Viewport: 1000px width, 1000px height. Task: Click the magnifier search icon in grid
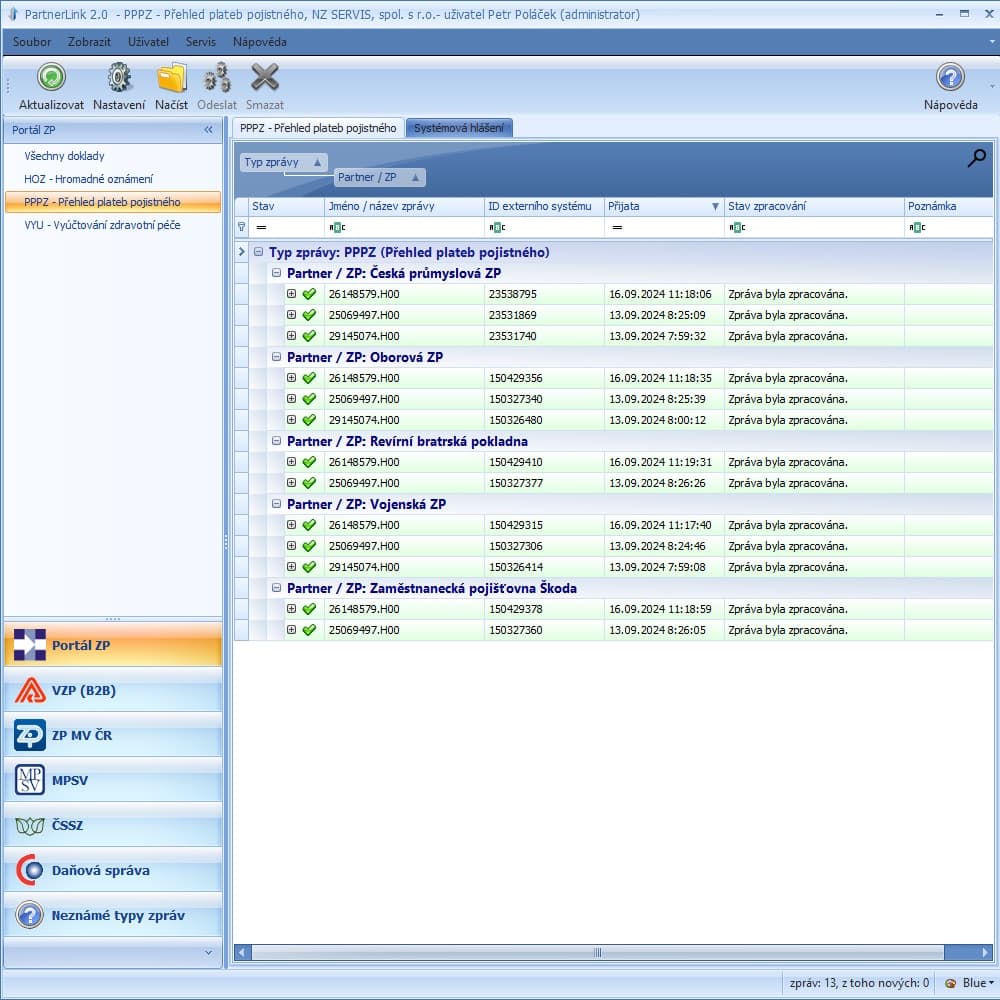coord(976,158)
